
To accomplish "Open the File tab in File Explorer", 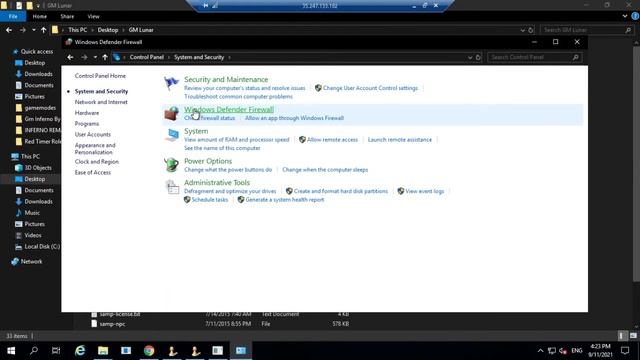I will [13, 16].
